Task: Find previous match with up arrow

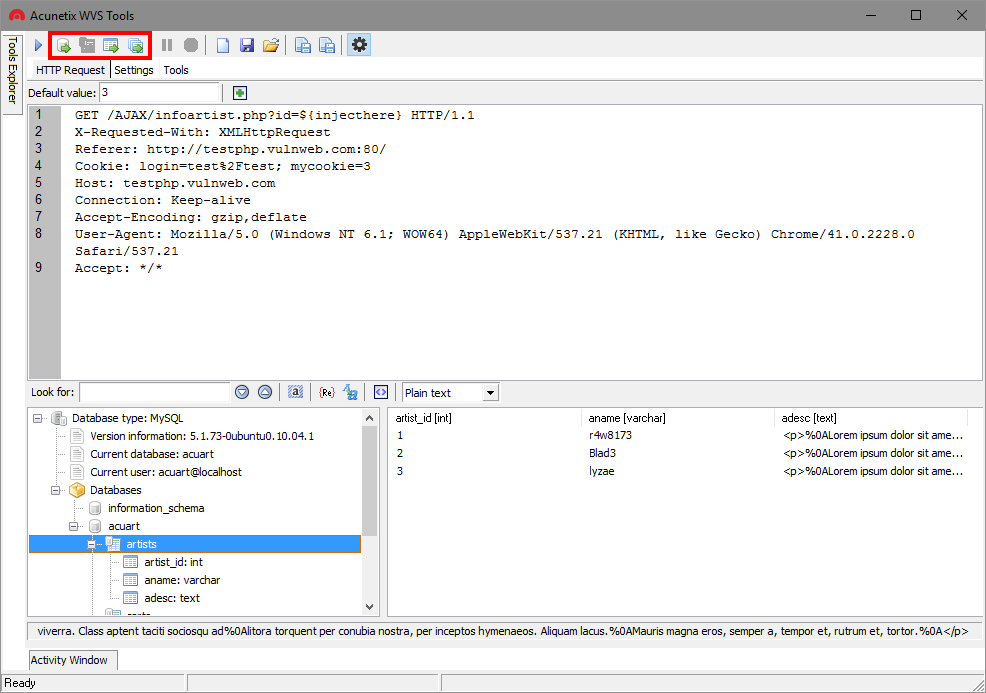Action: [x=265, y=392]
